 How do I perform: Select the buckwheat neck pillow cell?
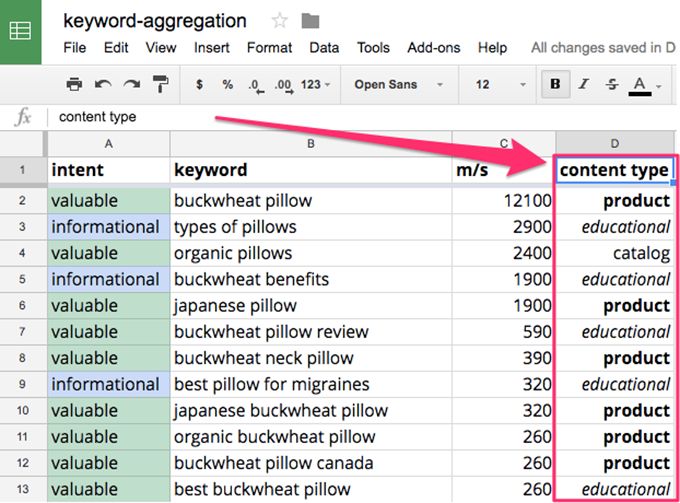tap(311, 358)
